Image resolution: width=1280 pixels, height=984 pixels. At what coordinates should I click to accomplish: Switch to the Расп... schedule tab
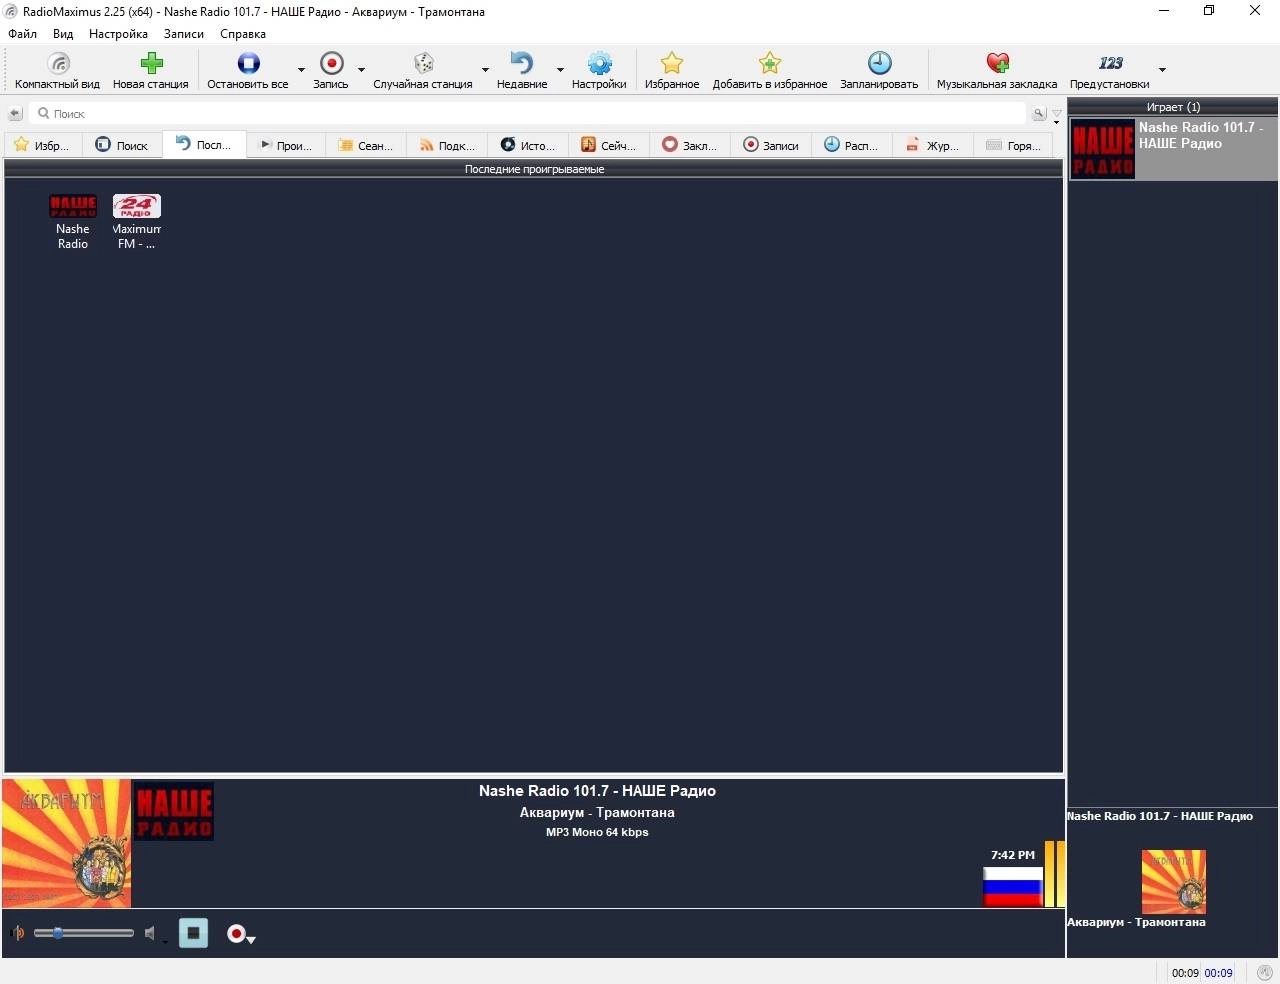853,145
